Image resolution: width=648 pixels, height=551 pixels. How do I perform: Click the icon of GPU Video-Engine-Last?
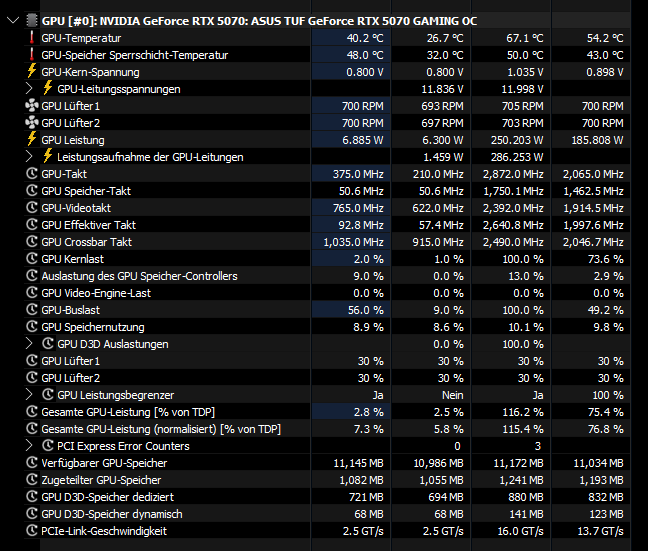point(32,292)
